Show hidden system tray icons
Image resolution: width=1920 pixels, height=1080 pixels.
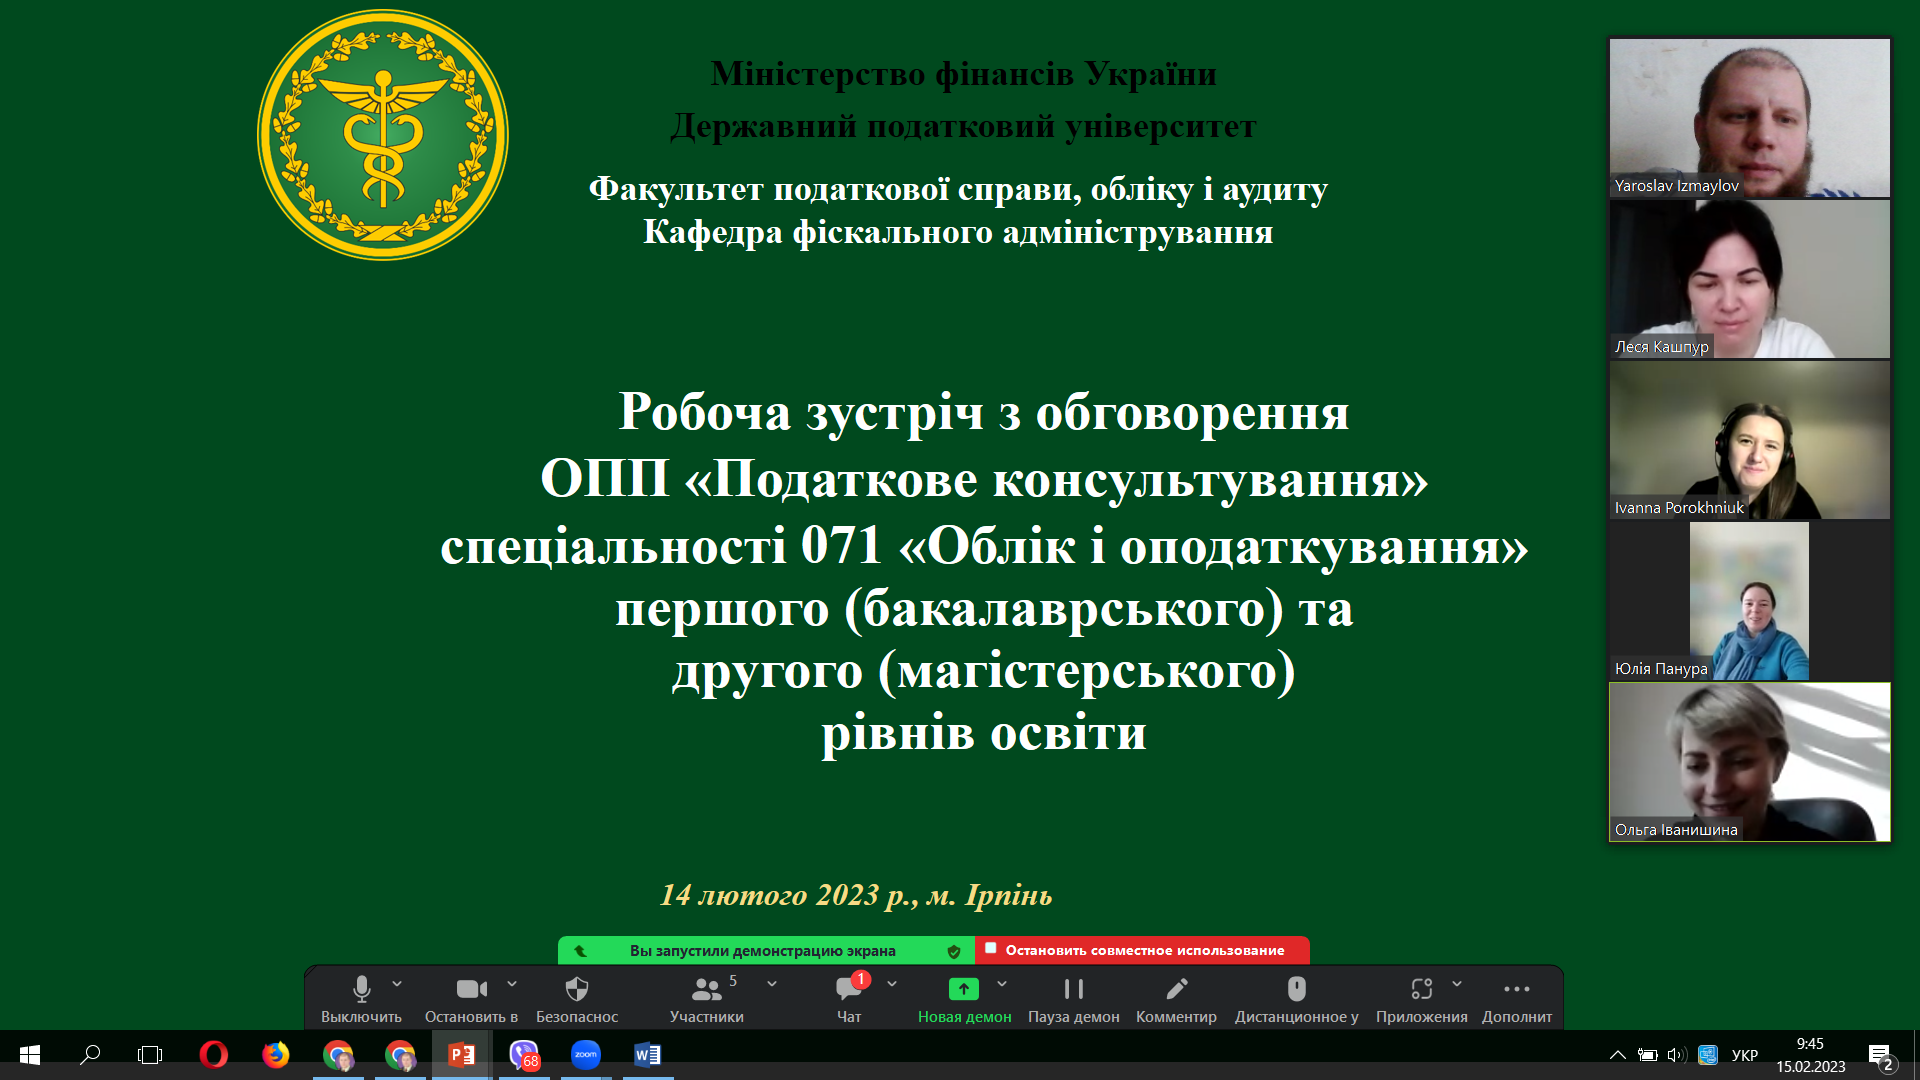[x=1617, y=1055]
